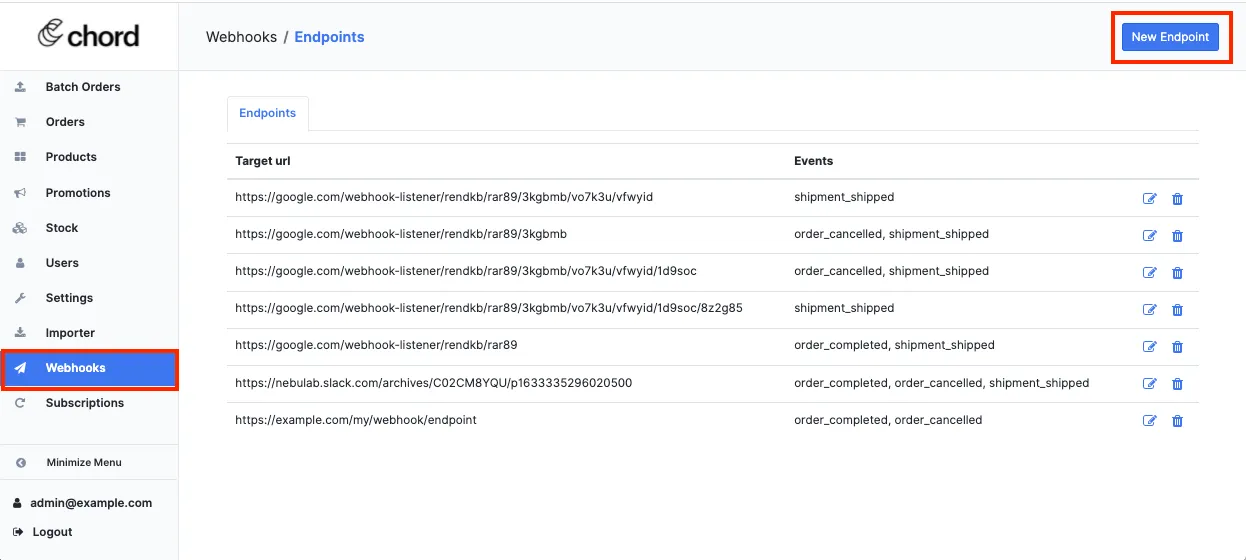Edit the example.com webhook endpoint
The image size is (1246, 560).
(1149, 421)
